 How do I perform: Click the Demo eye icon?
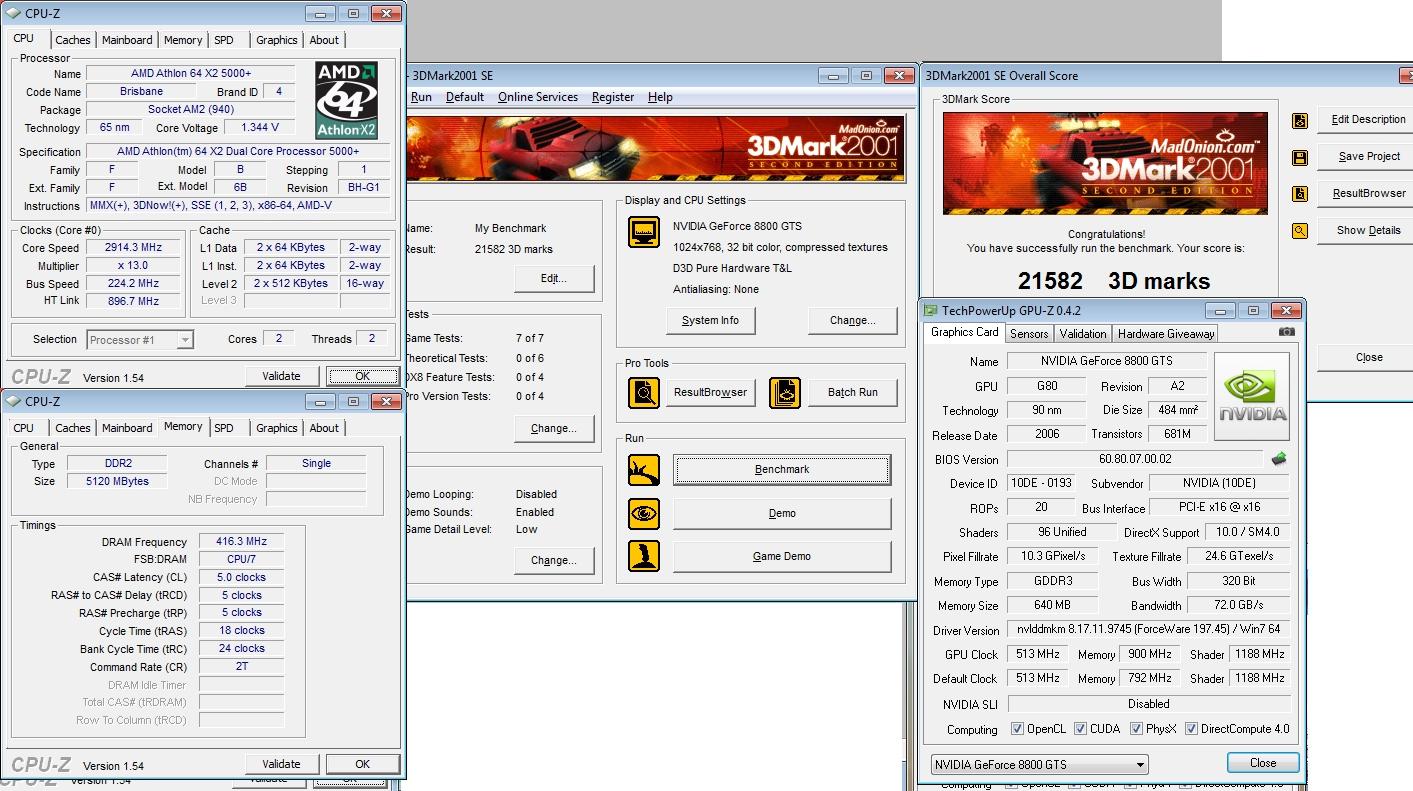[x=644, y=513]
